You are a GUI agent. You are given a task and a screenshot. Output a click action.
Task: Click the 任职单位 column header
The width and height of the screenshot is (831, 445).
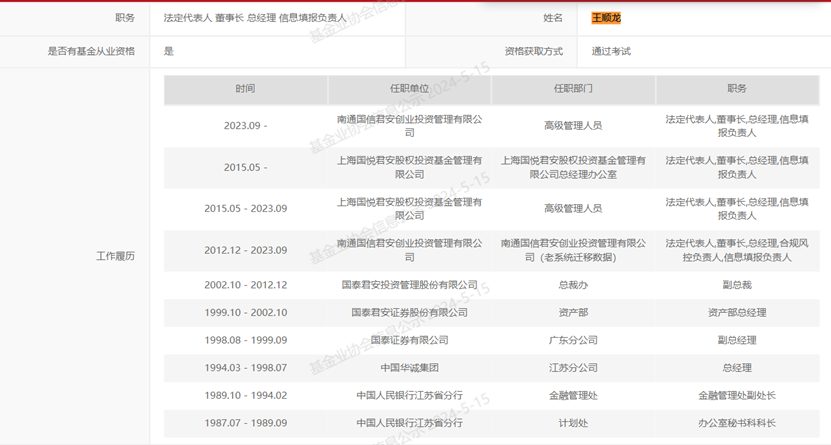click(409, 89)
